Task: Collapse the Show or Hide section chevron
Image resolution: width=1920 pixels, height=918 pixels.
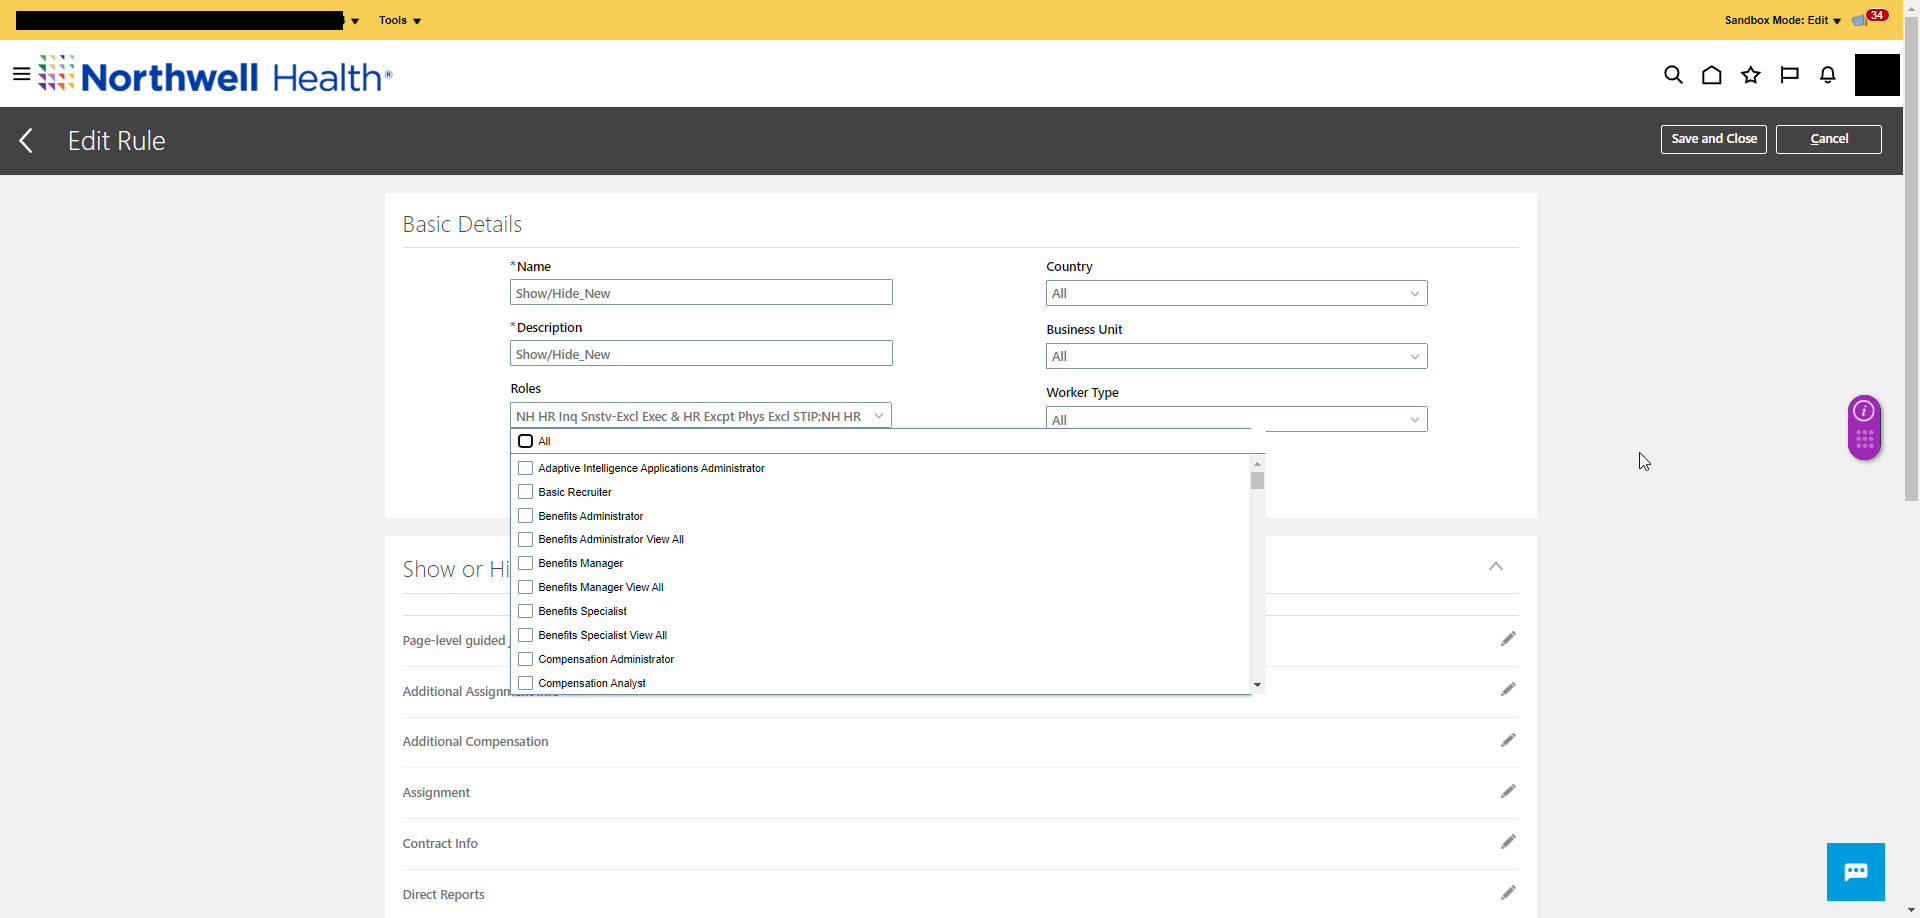Action: 1496,567
